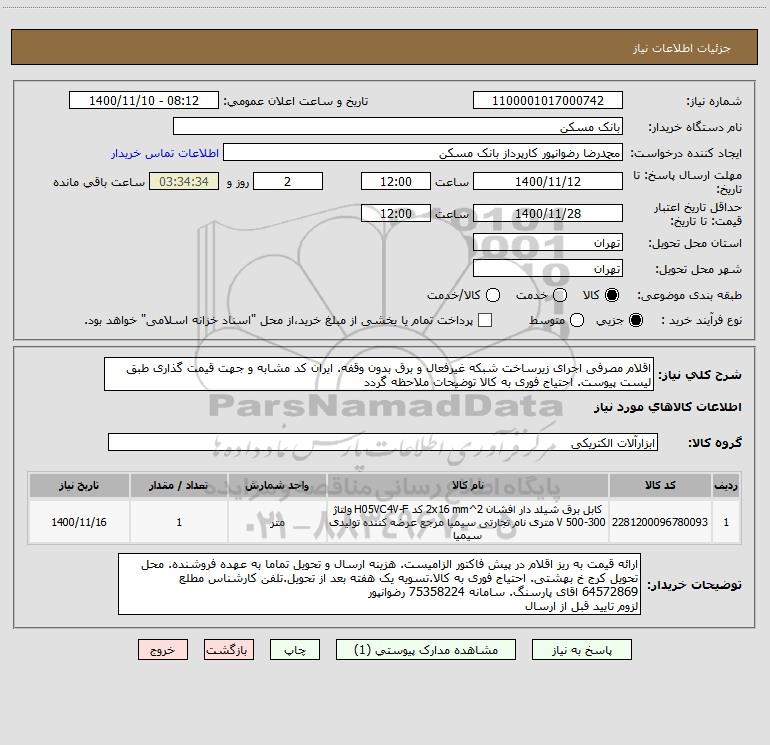The height and width of the screenshot is (745, 770).
Task: Open مشاهده مدارک پیوستی (1) button
Action: pos(426,650)
